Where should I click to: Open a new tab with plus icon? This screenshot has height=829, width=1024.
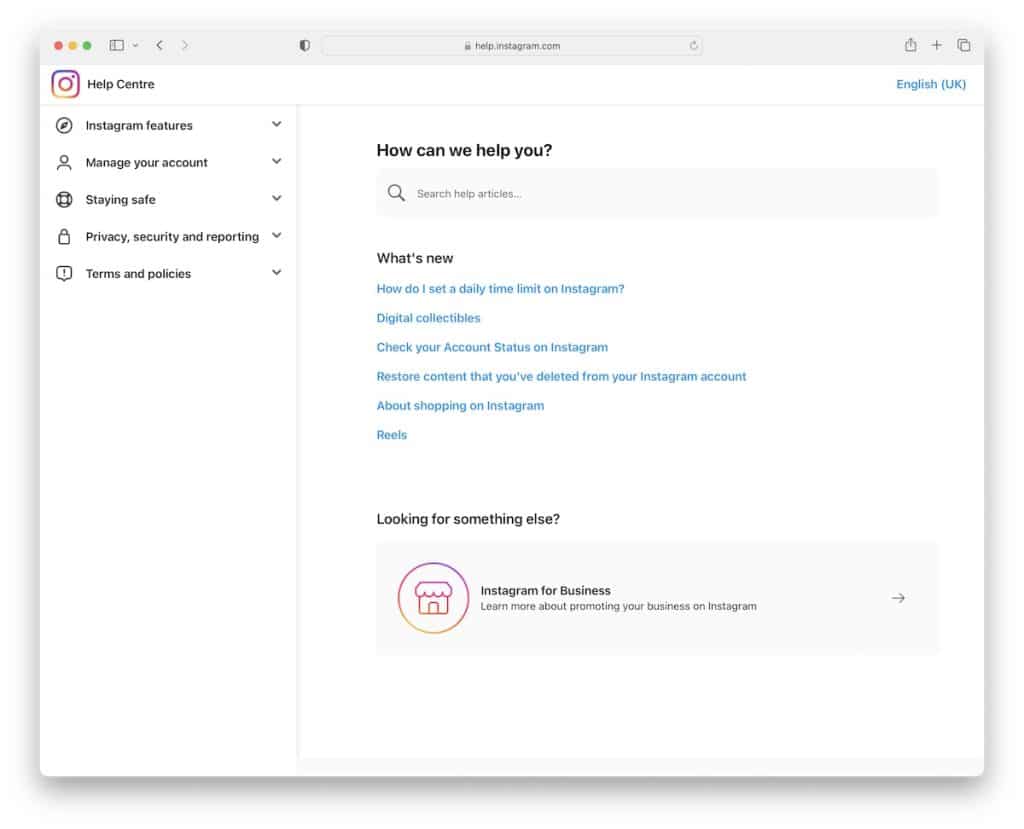pyautogui.click(x=937, y=45)
